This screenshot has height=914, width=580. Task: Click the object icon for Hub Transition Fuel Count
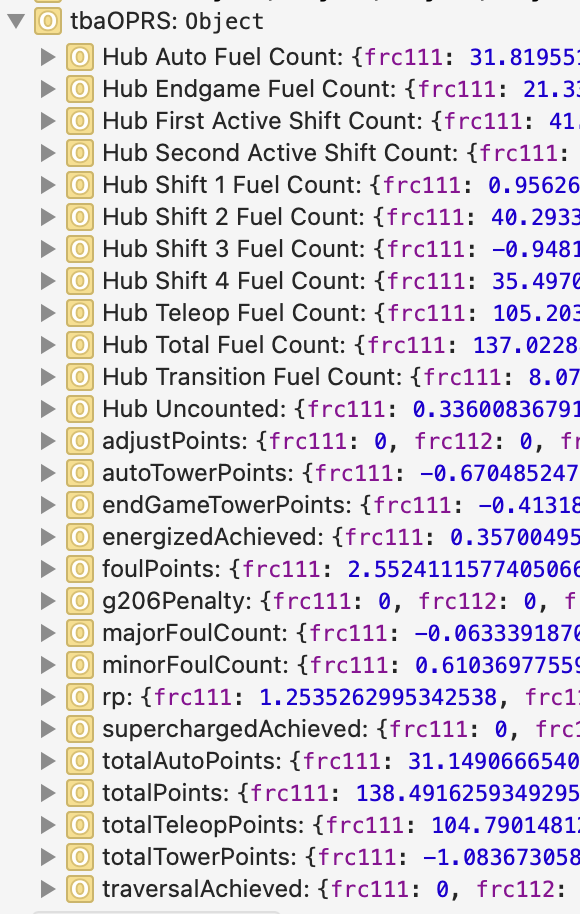click(x=80, y=377)
